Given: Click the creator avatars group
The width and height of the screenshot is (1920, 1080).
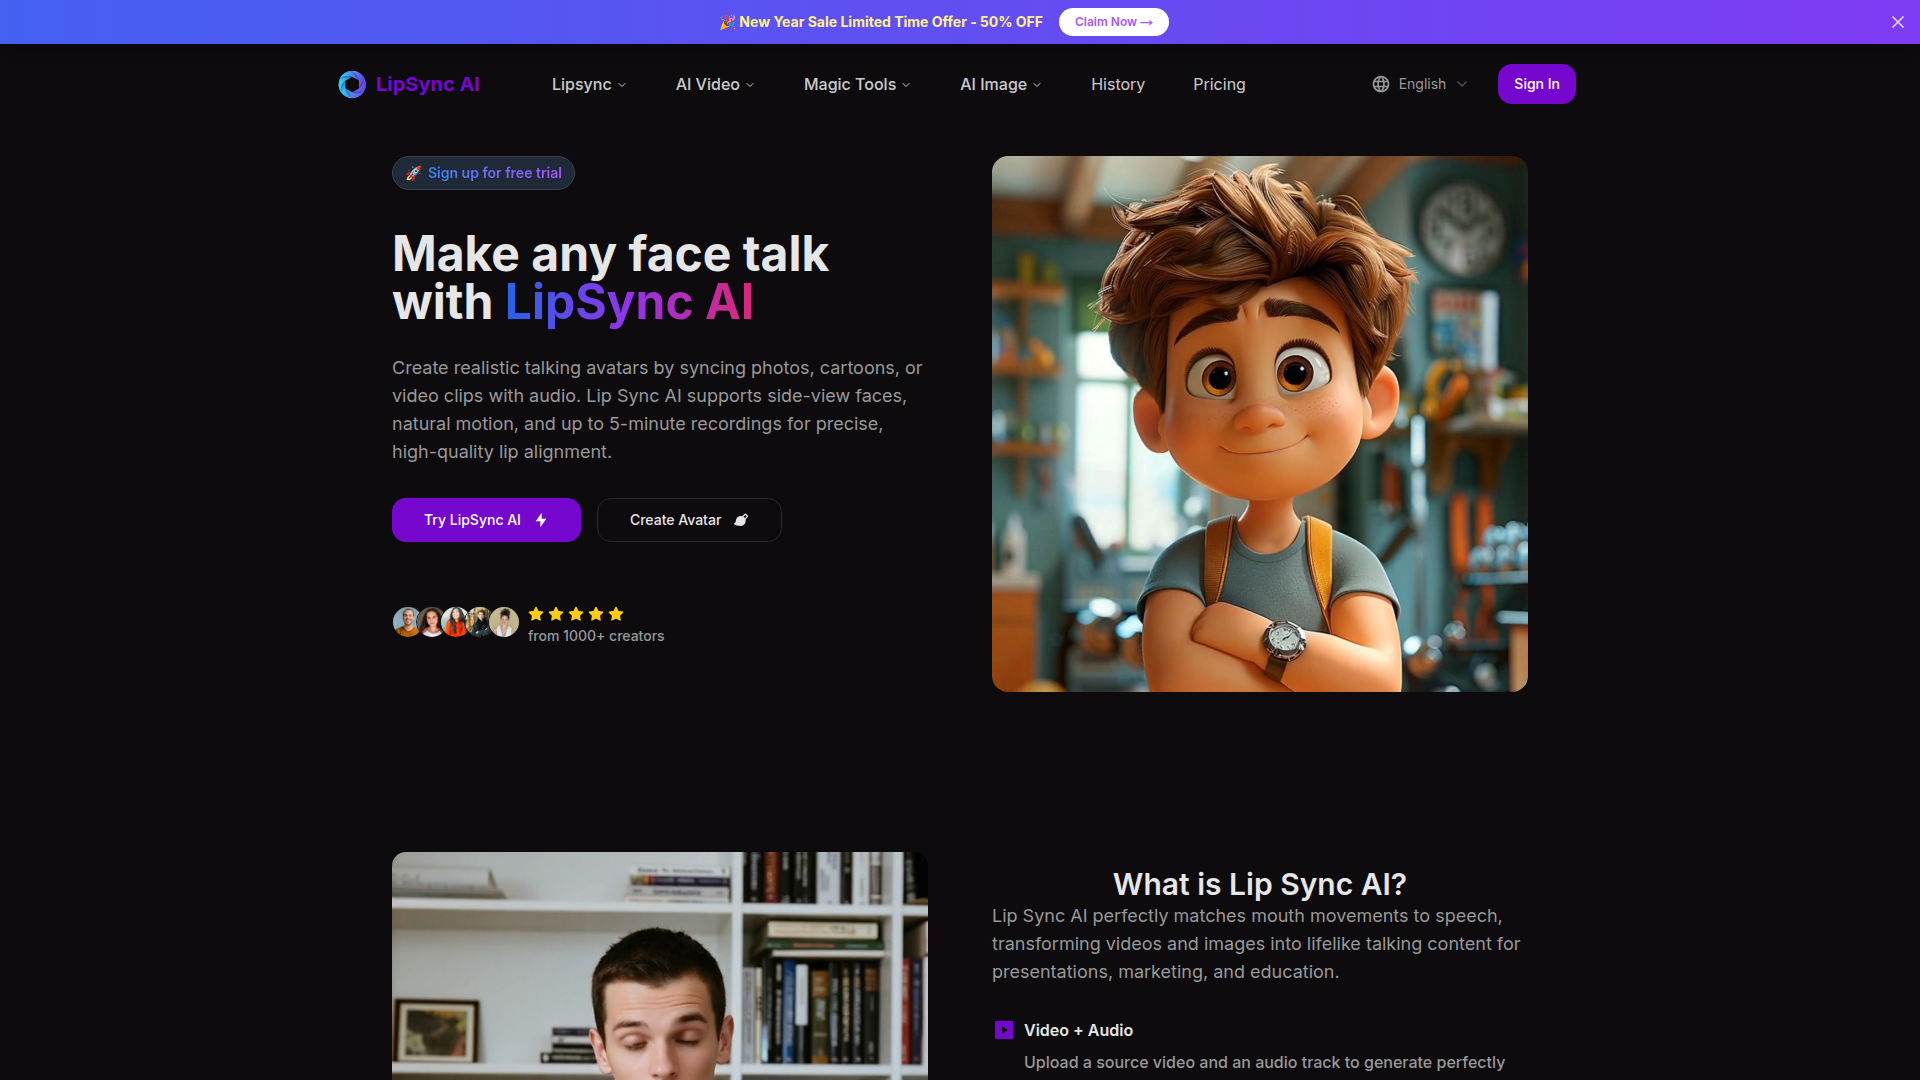Looking at the screenshot, I should [456, 622].
